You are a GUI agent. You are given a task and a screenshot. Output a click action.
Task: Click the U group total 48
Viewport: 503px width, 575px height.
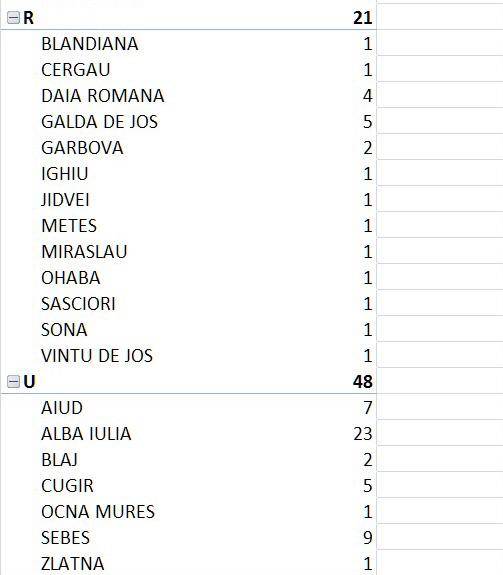(363, 382)
